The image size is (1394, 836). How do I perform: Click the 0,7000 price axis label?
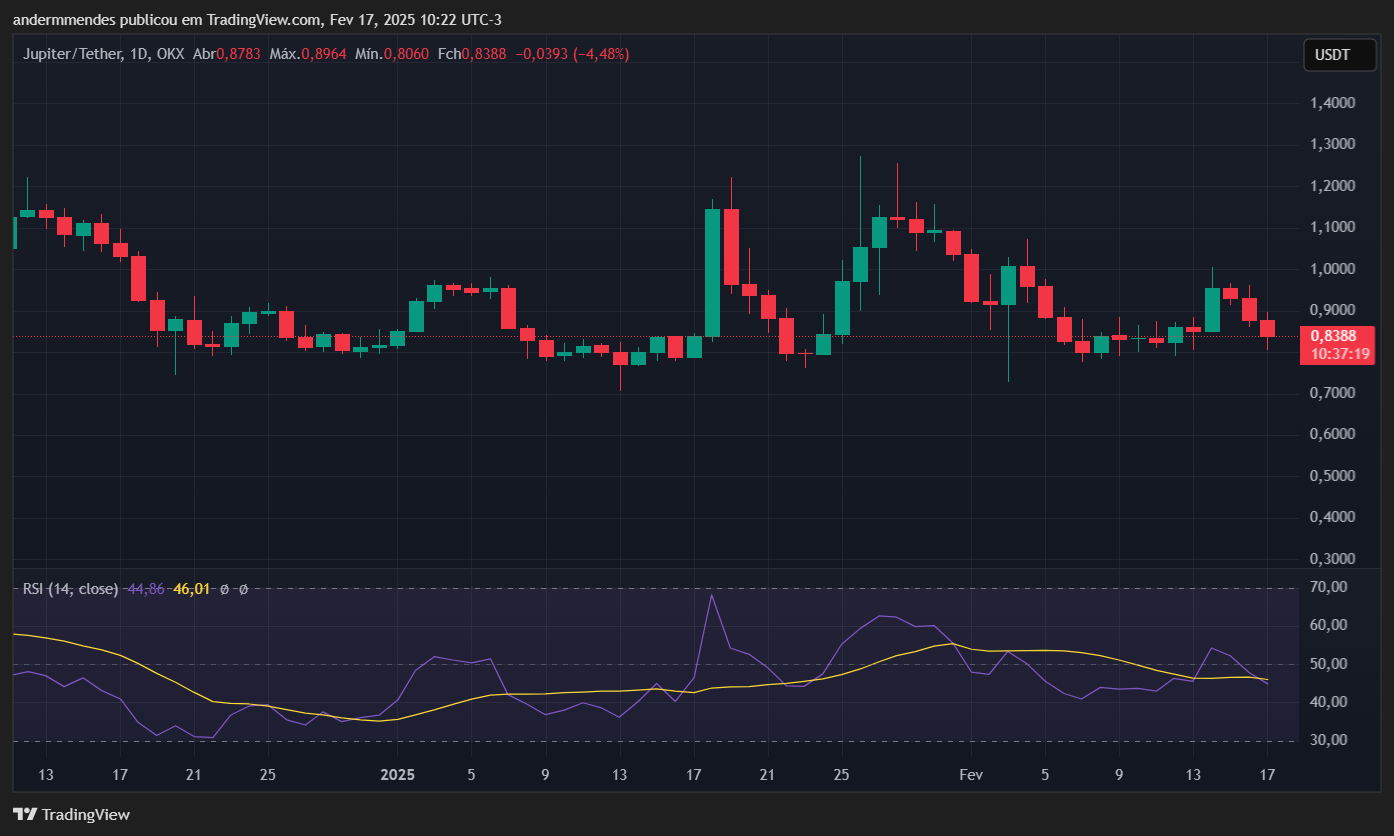[1334, 393]
